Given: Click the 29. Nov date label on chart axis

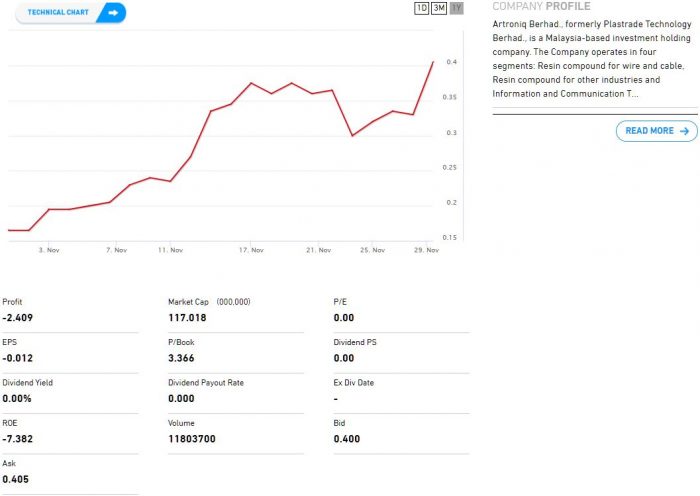Looking at the screenshot, I should [x=427, y=250].
